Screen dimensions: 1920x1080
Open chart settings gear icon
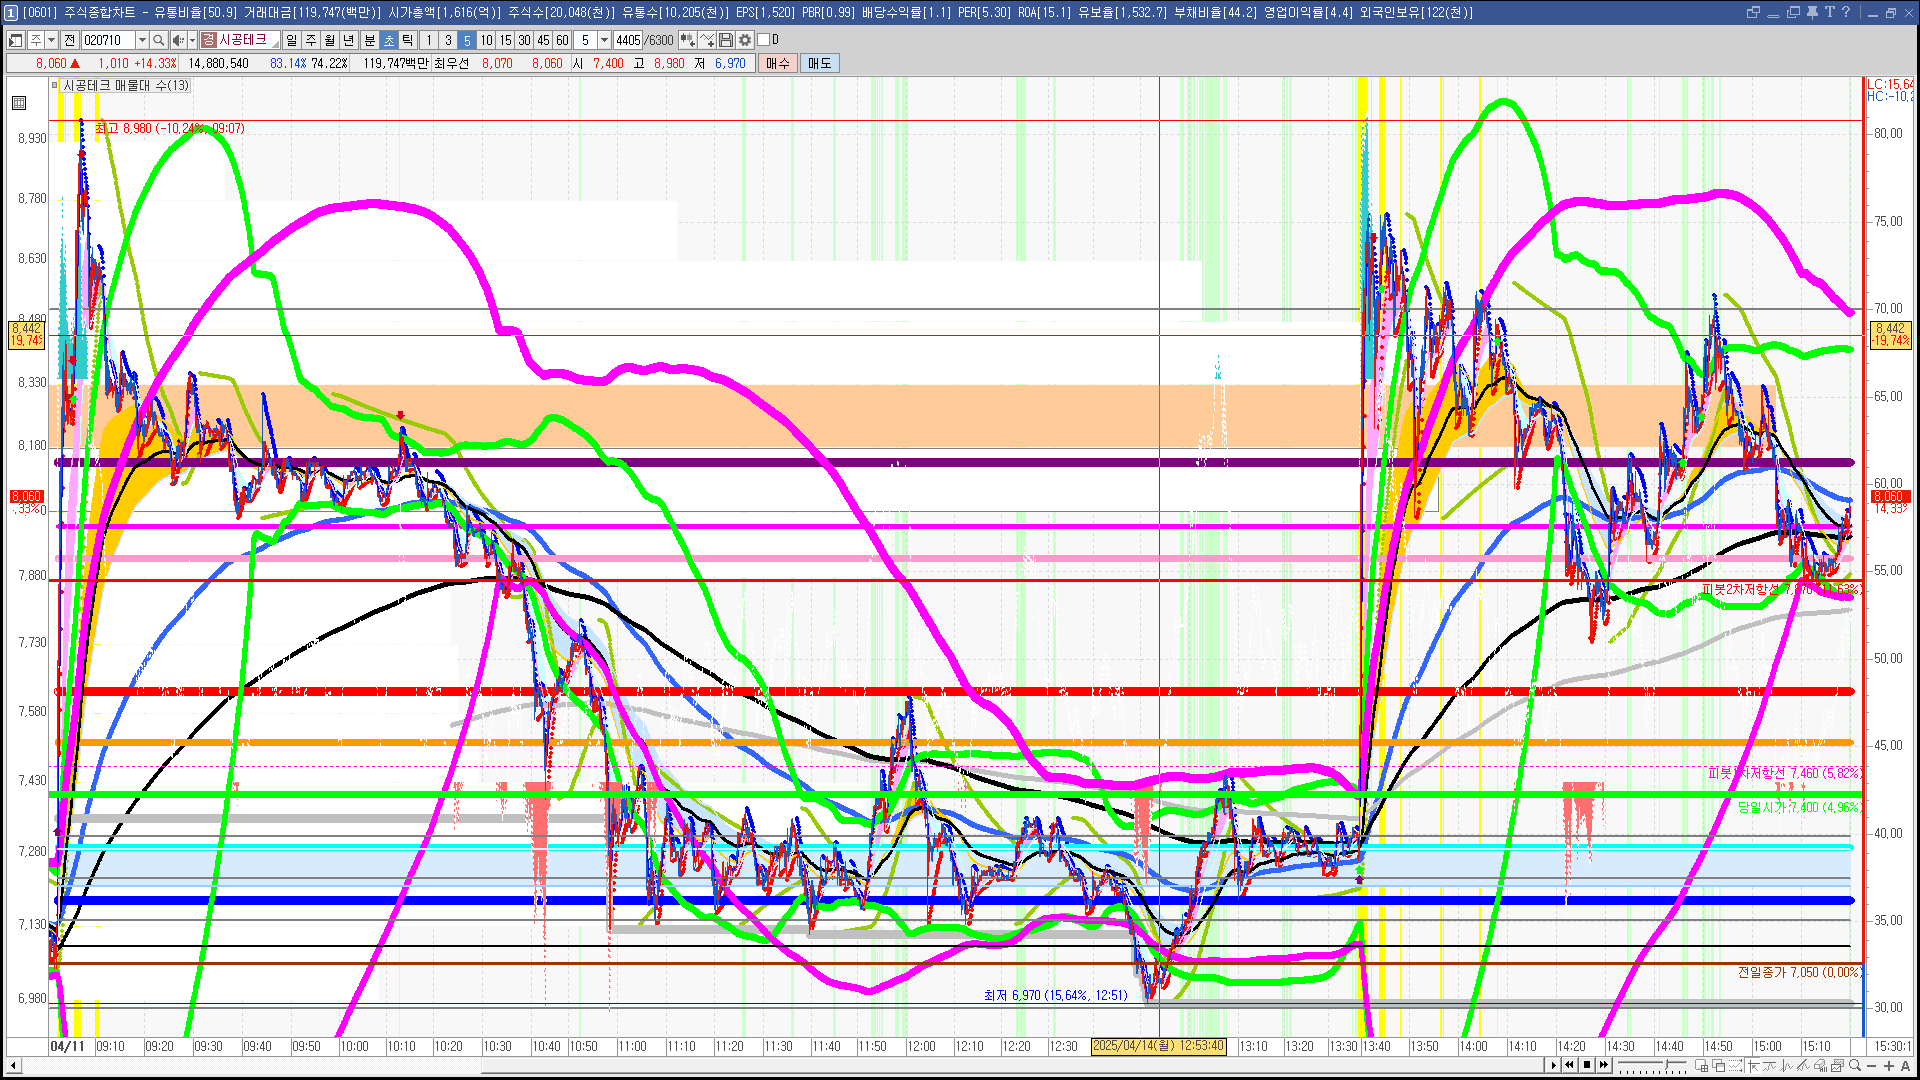(x=745, y=40)
